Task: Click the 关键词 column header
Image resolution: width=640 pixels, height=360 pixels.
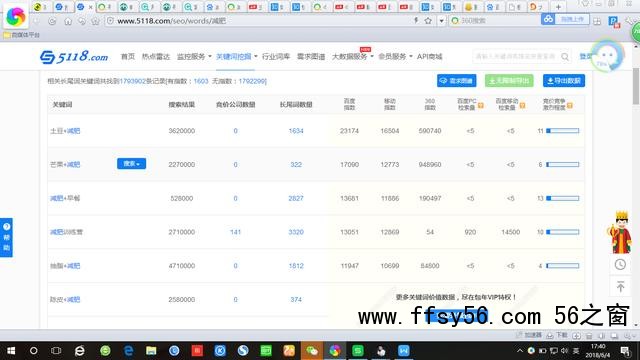Action: (x=62, y=105)
